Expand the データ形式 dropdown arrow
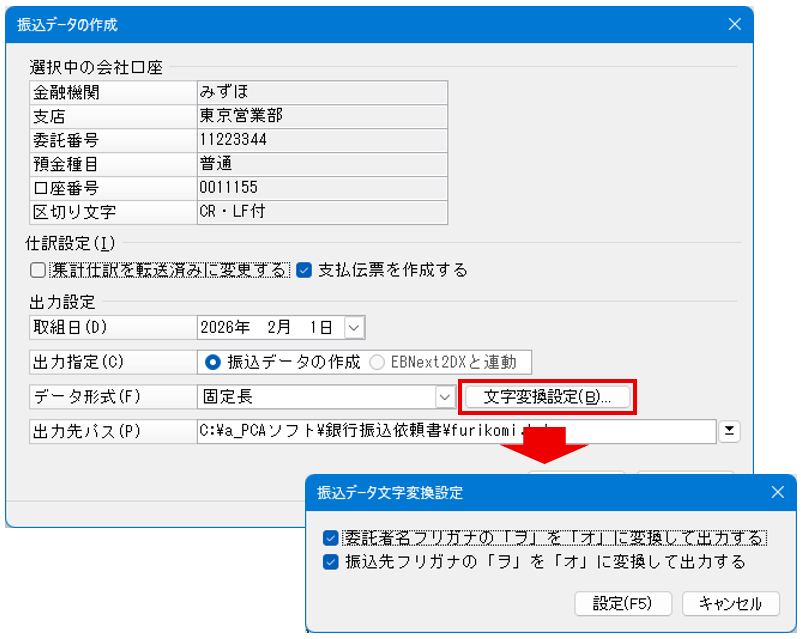 [445, 397]
